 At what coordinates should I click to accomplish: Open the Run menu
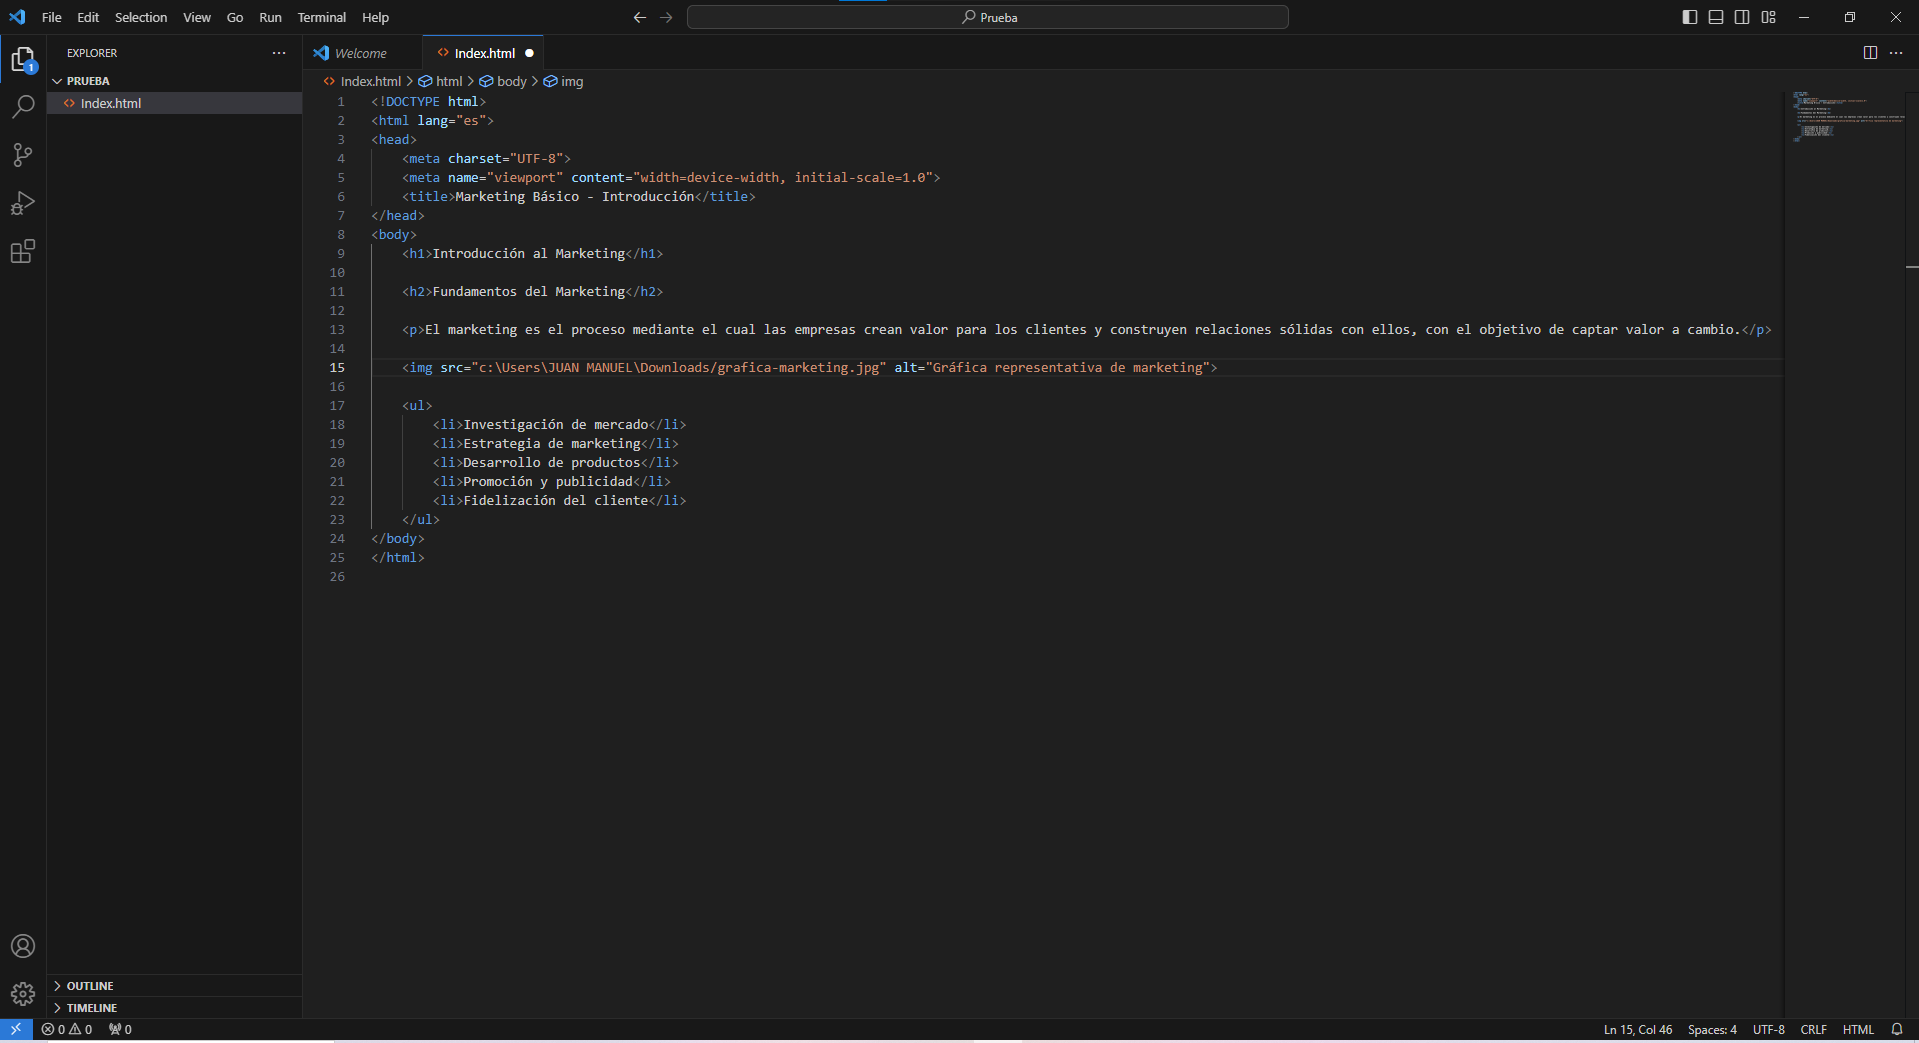click(x=270, y=17)
